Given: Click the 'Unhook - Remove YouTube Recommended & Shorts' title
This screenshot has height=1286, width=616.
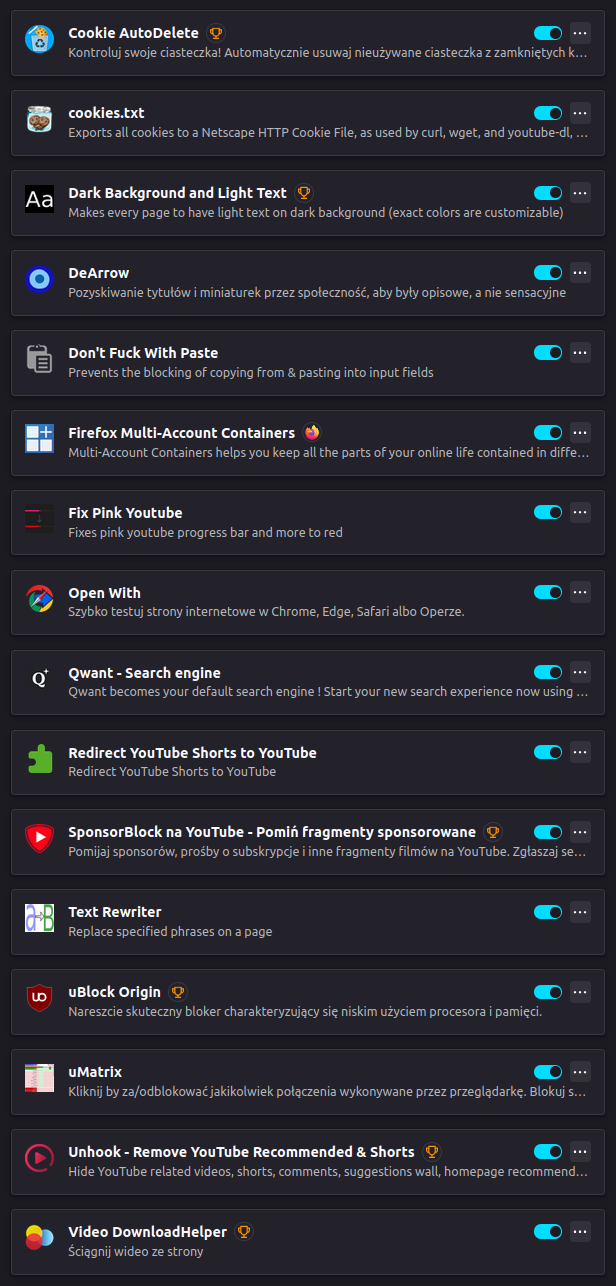Looking at the screenshot, I should tap(241, 1152).
